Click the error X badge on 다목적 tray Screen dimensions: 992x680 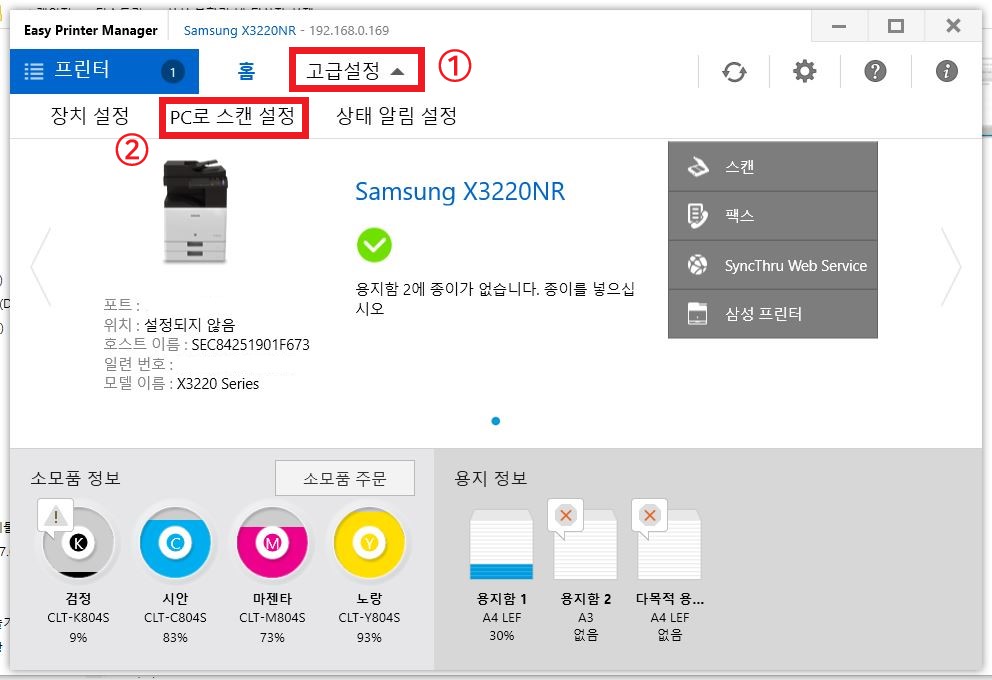[649, 516]
